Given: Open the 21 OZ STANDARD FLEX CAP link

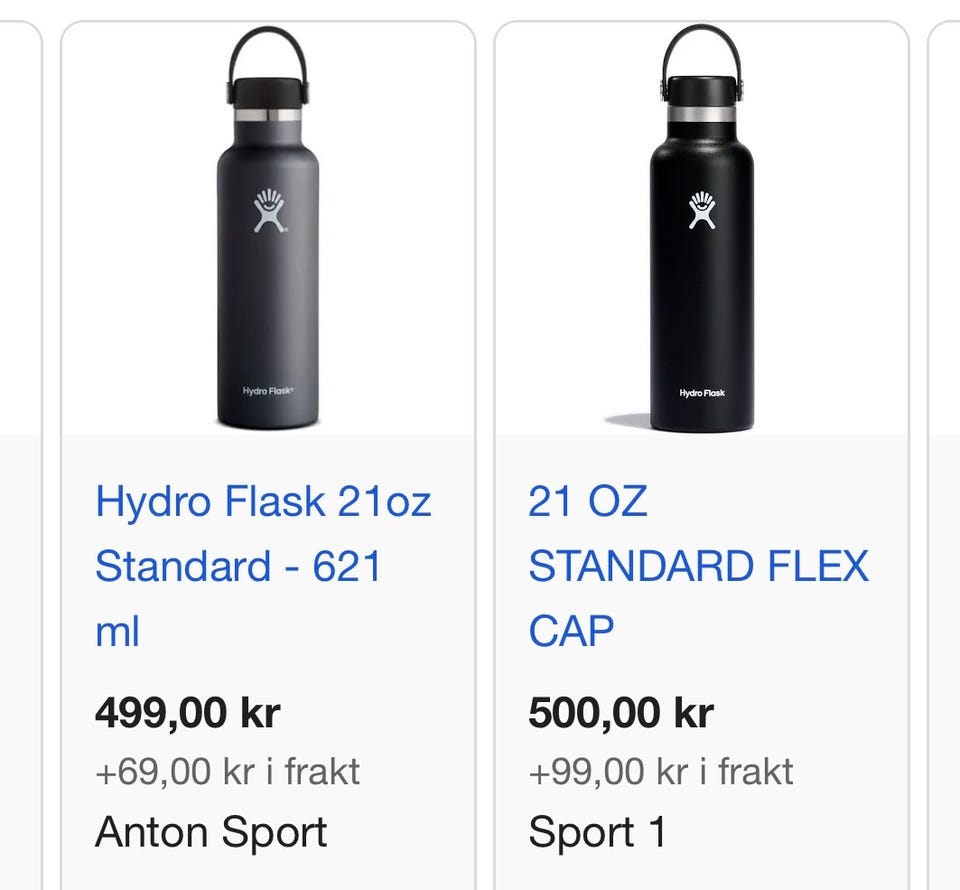Looking at the screenshot, I should pyautogui.click(x=698, y=566).
